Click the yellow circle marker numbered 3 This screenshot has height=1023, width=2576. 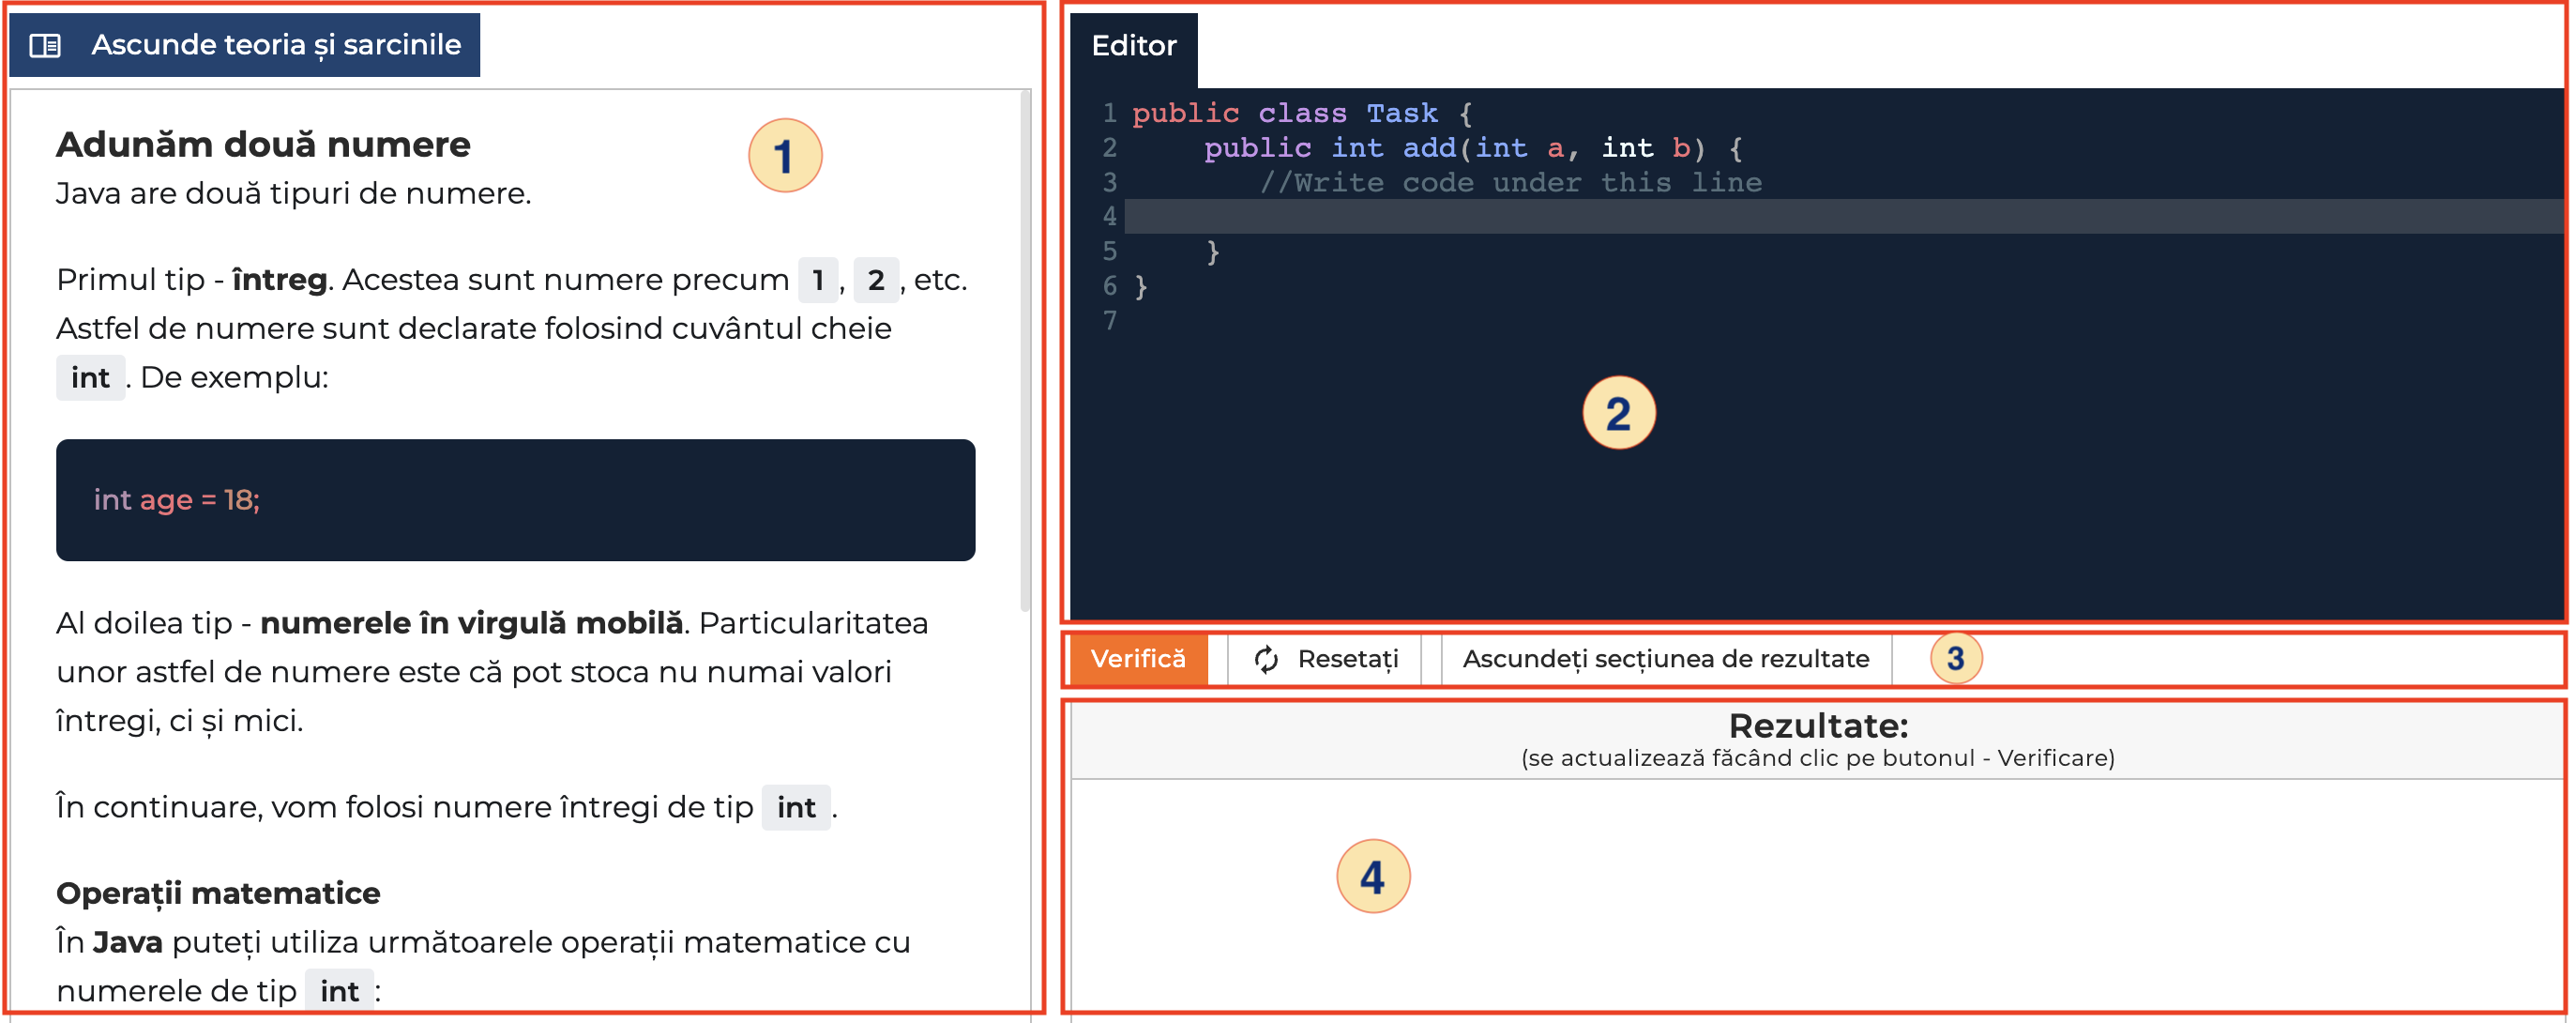[1955, 659]
